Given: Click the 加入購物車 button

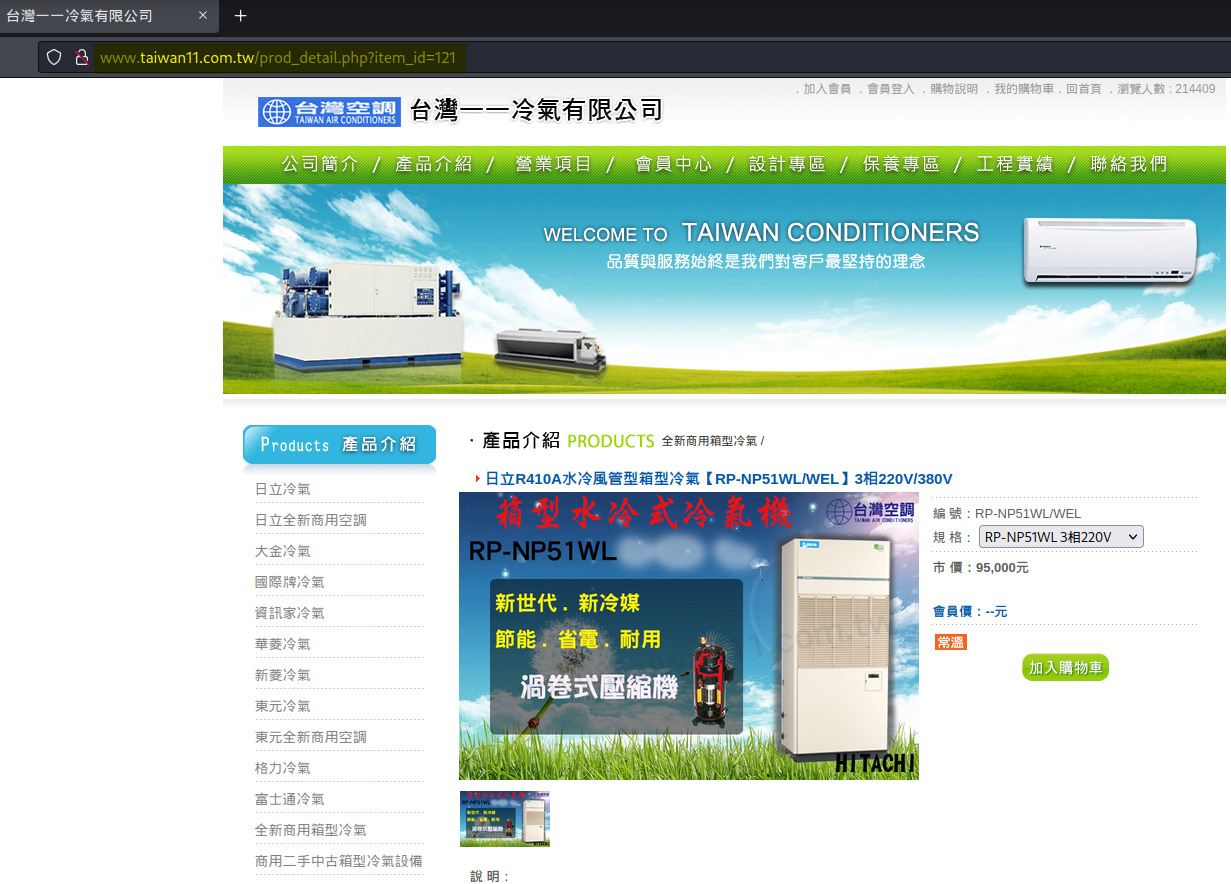Looking at the screenshot, I should 1066,667.
